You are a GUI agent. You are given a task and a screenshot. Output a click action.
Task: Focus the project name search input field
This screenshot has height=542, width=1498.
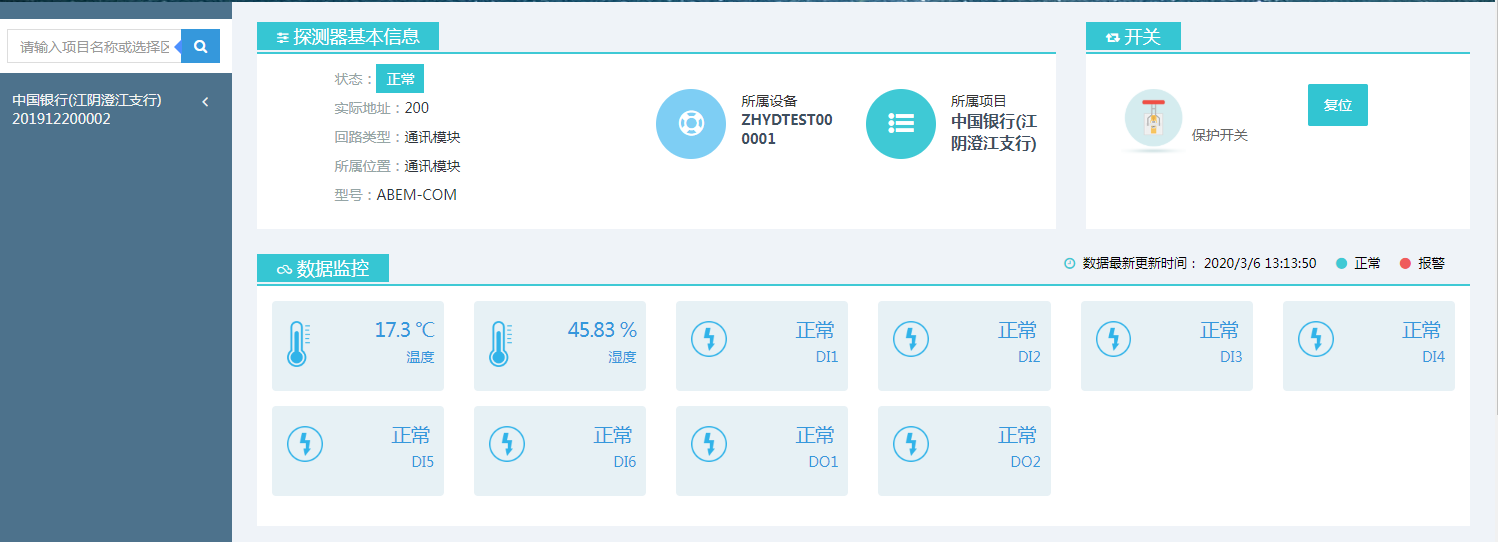[x=94, y=46]
